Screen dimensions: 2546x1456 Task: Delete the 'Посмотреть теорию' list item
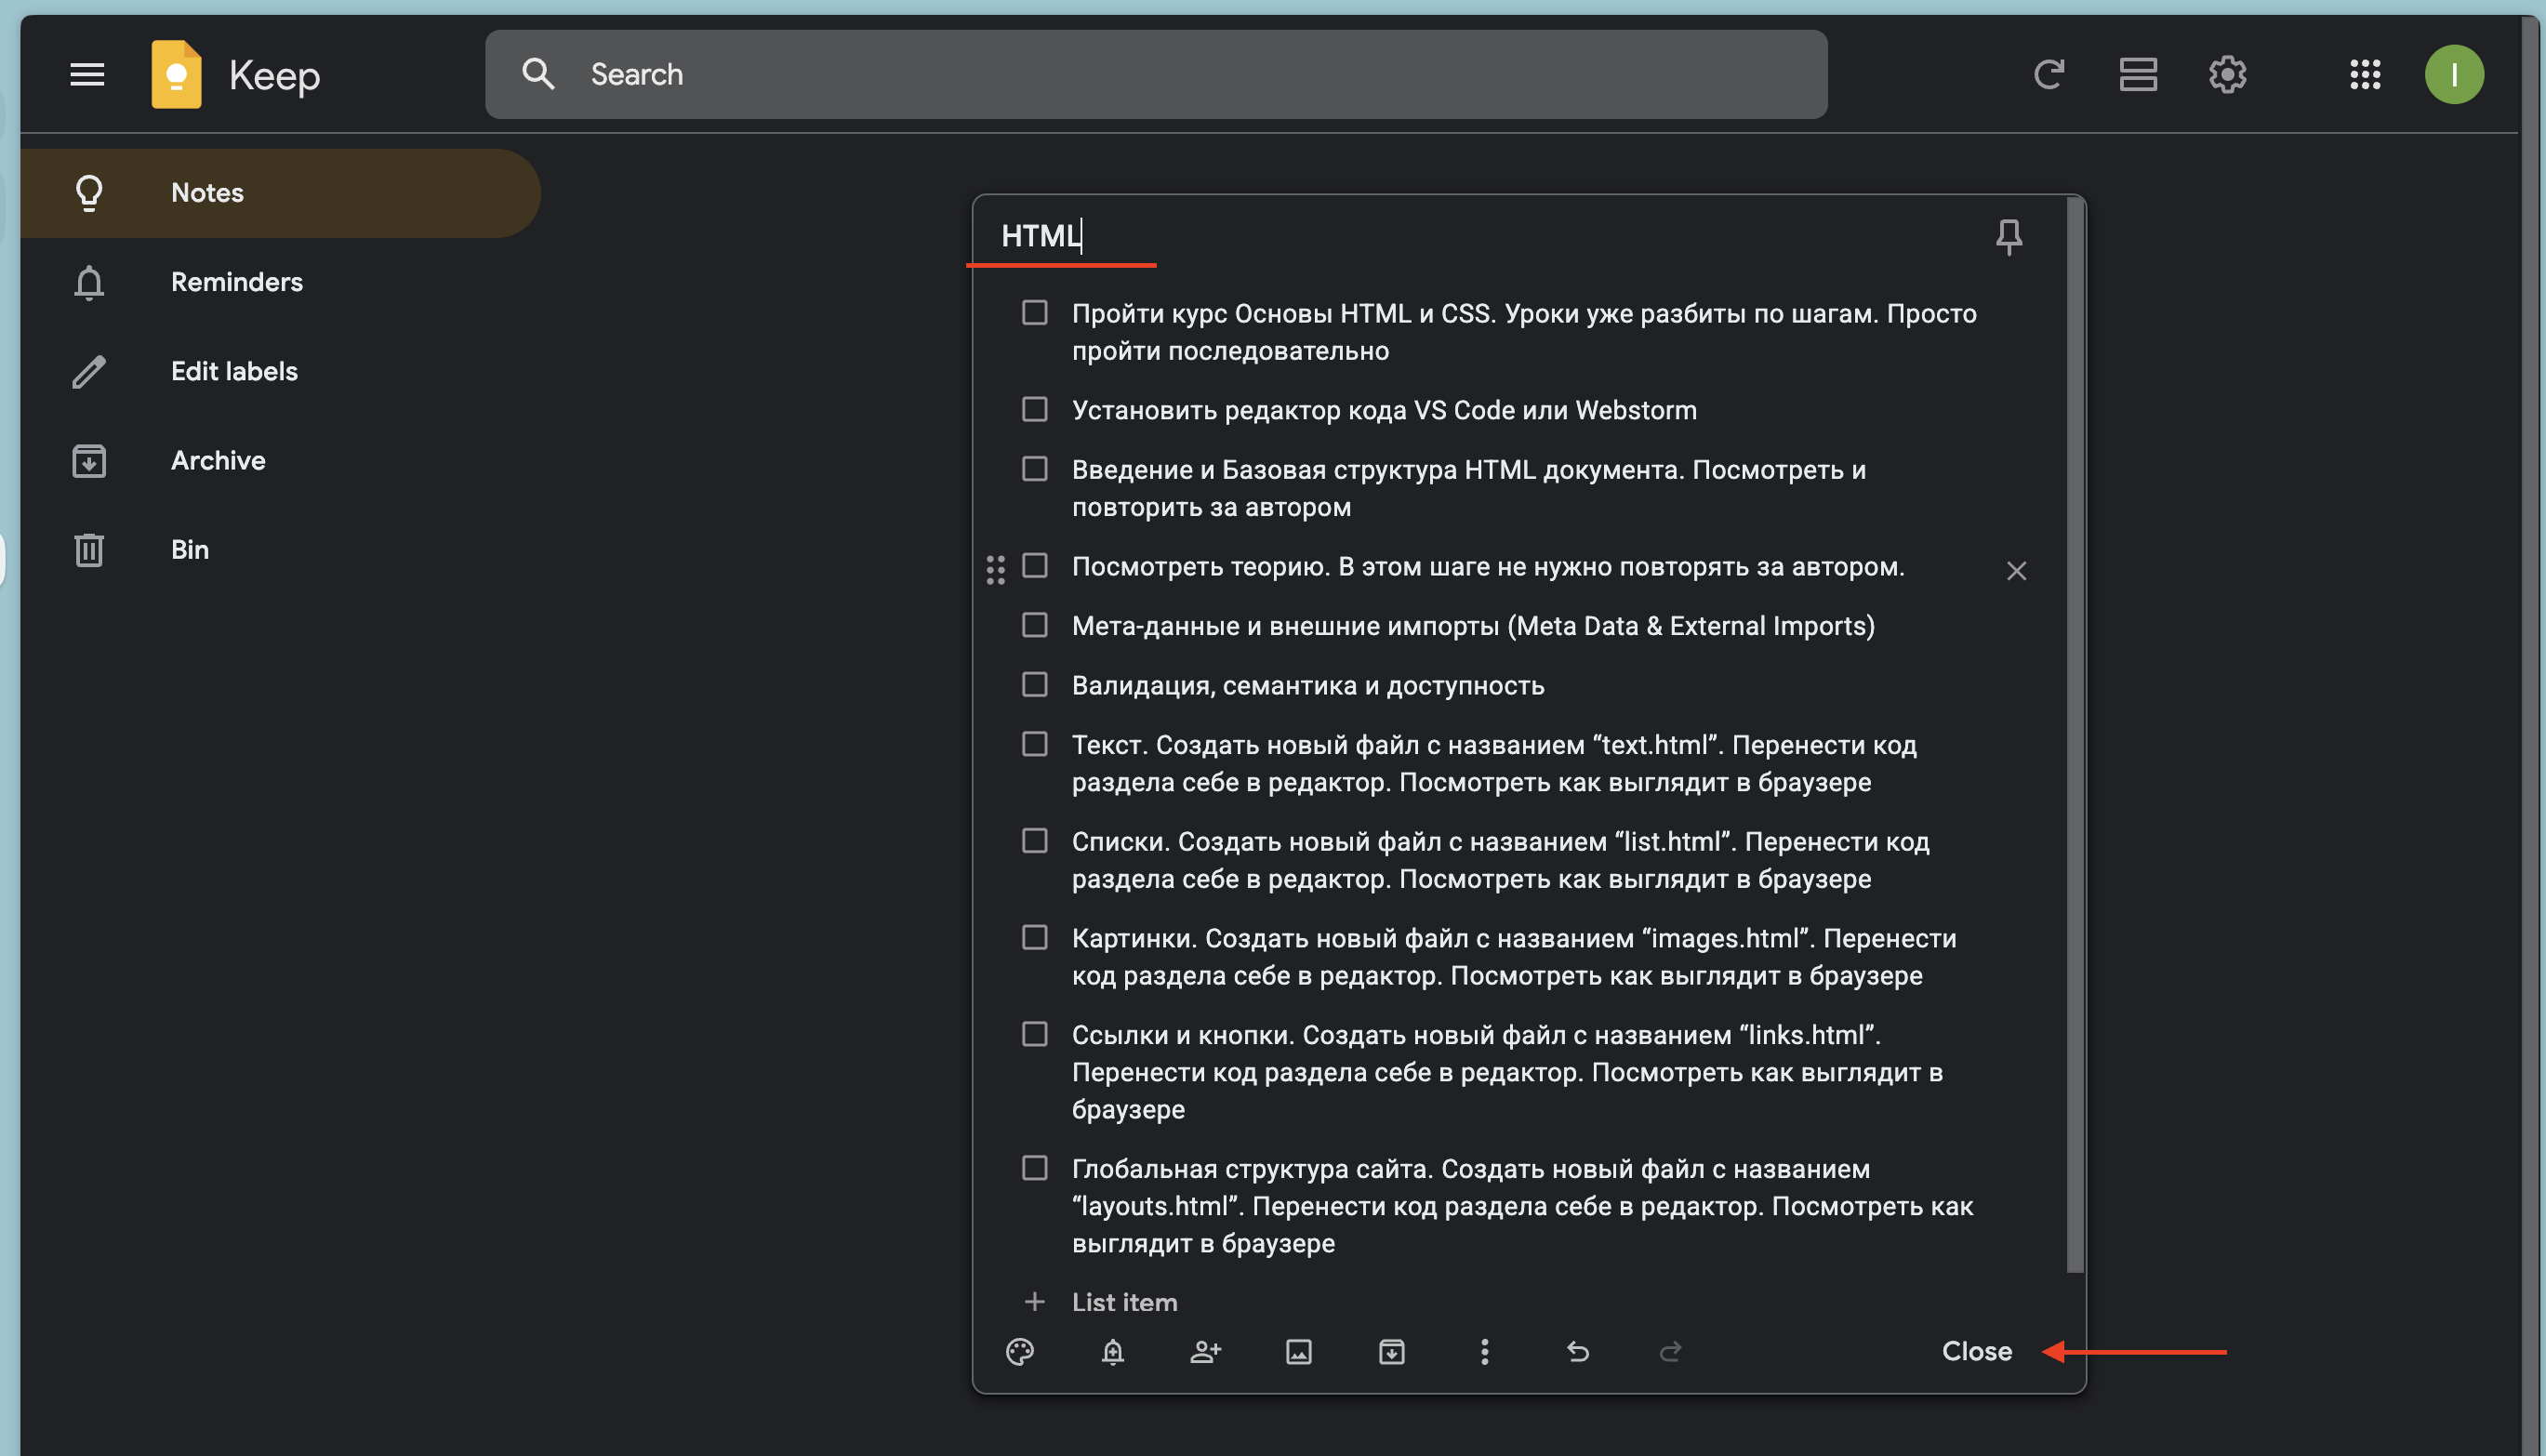[x=2016, y=570]
